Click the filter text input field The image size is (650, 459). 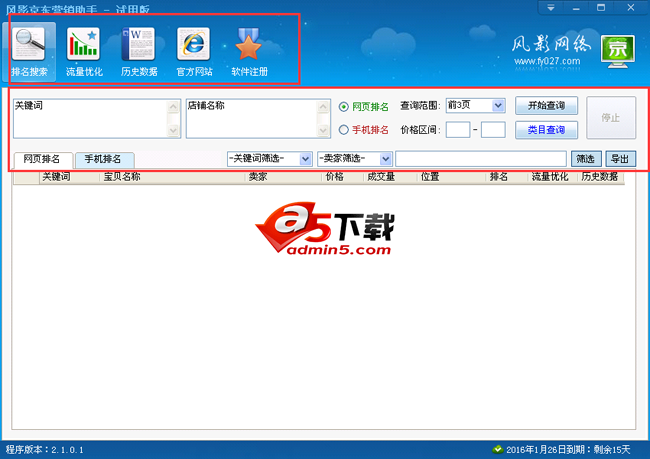click(481, 158)
